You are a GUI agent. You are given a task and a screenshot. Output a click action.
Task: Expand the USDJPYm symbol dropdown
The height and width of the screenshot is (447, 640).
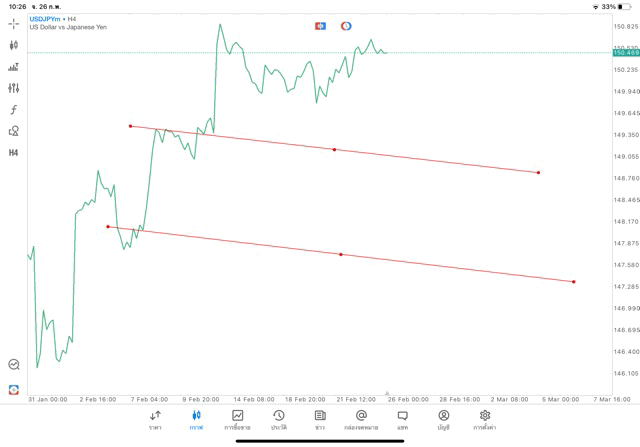(x=47, y=18)
